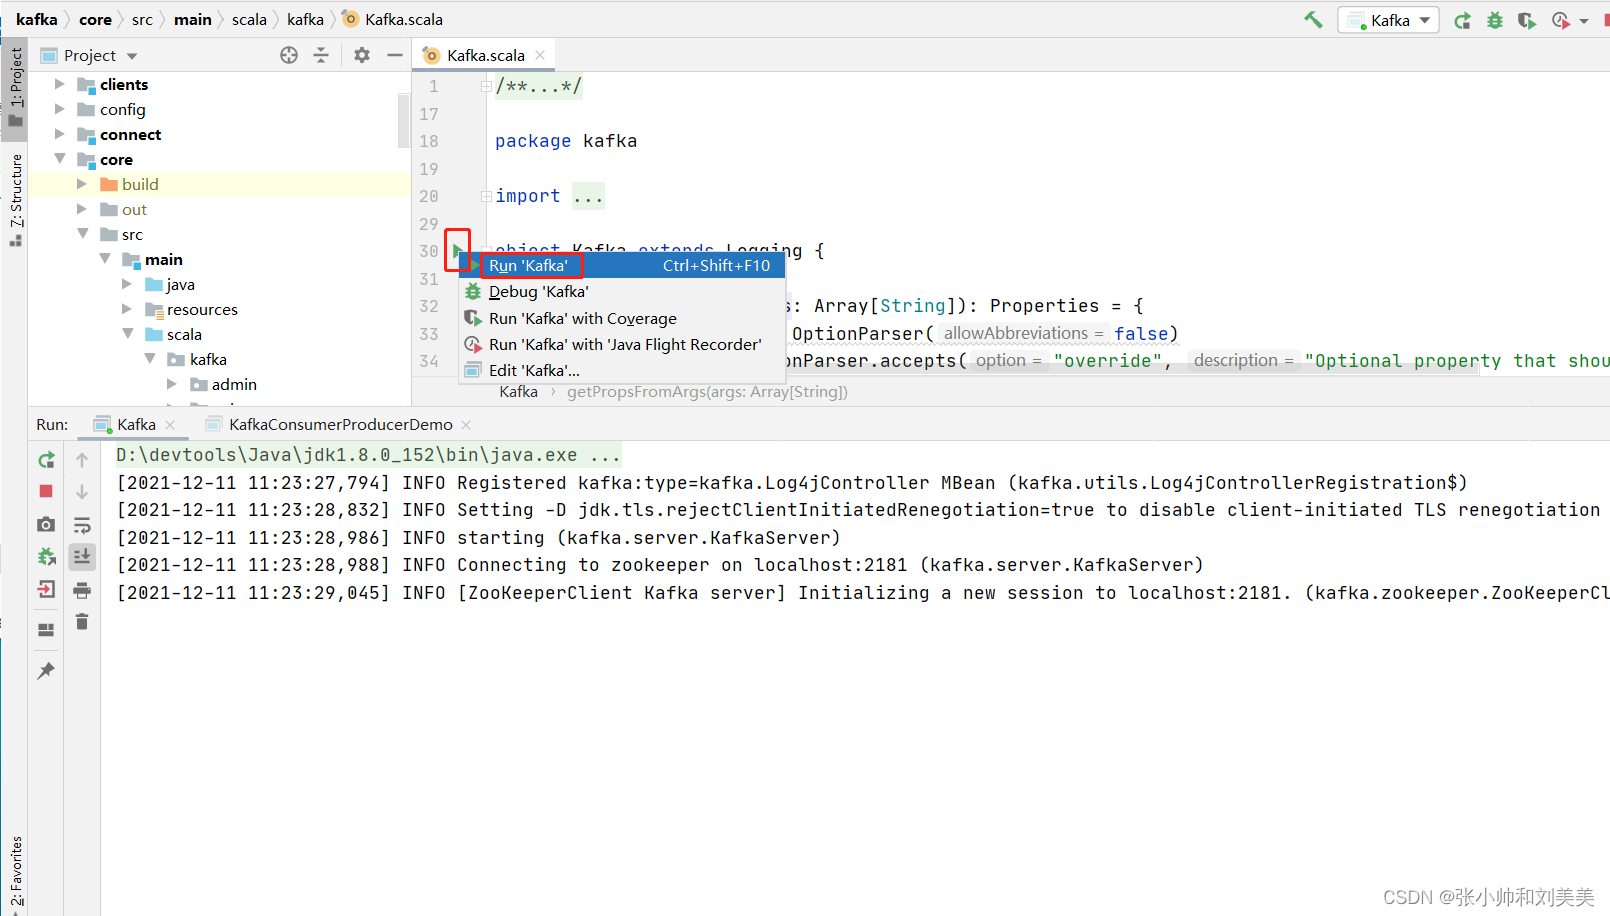The width and height of the screenshot is (1610, 916).
Task: Click the 'scala' breadcrumb in navigation bar
Action: coord(249,19)
